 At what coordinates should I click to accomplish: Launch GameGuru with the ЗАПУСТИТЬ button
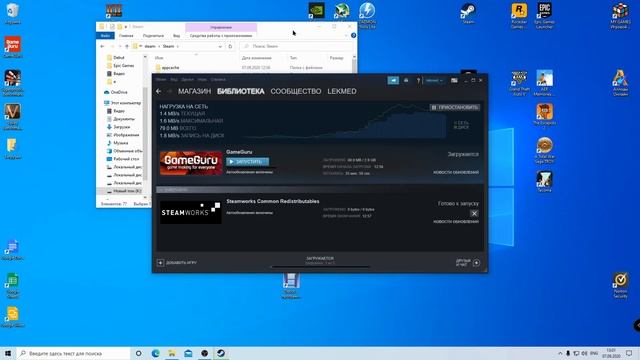247,162
